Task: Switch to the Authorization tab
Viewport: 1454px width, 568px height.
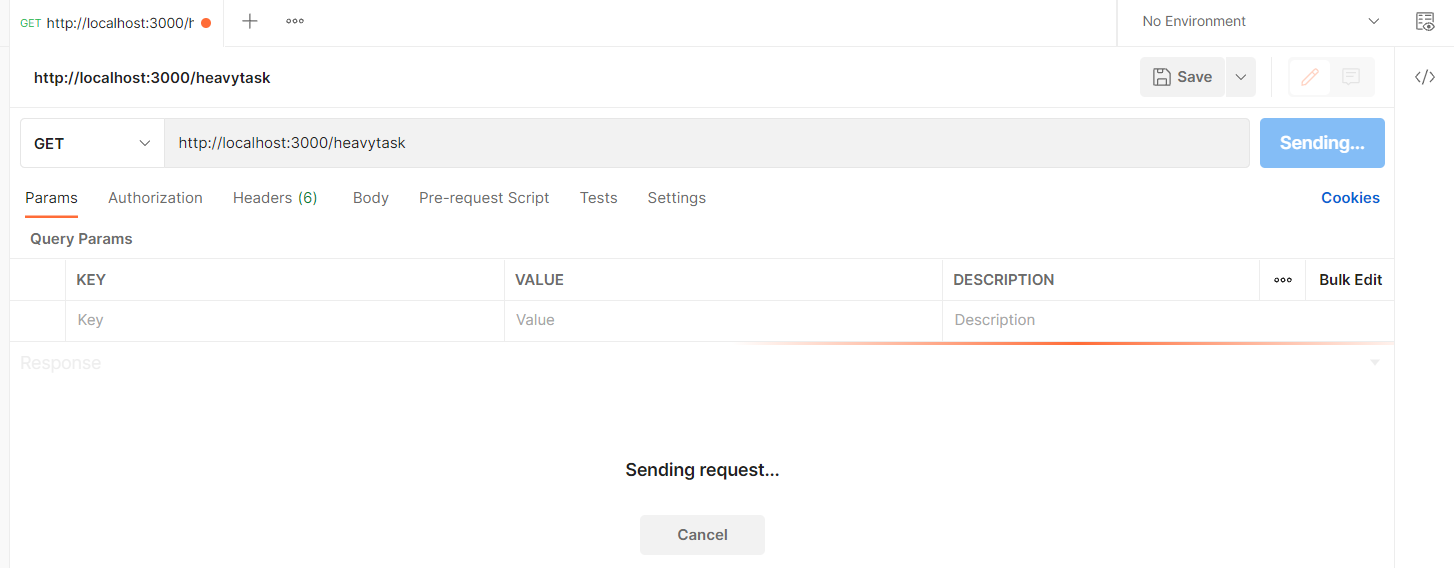Action: click(155, 198)
